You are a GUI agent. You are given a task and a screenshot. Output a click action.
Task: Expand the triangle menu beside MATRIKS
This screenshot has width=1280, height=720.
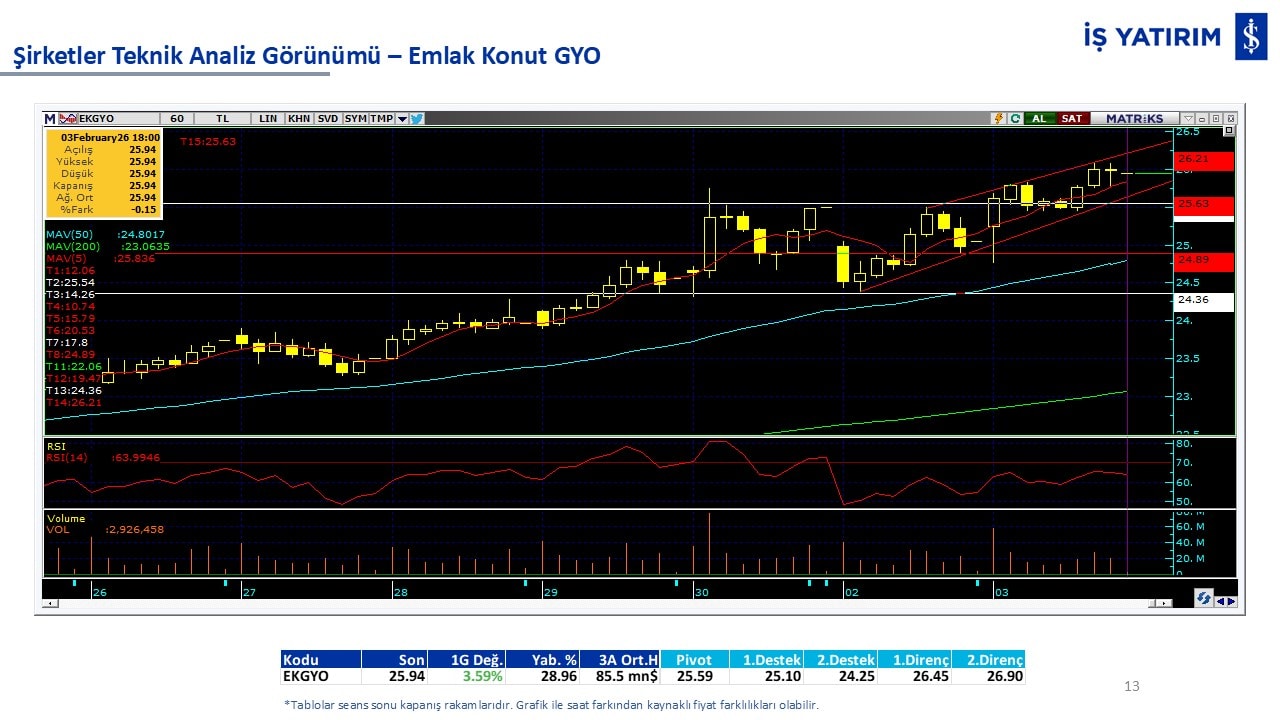(1188, 118)
